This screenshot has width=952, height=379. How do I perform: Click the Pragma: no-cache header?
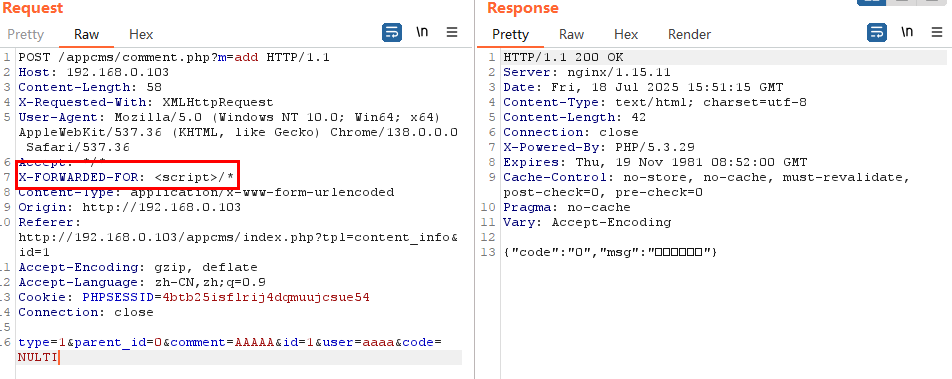click(x=566, y=207)
